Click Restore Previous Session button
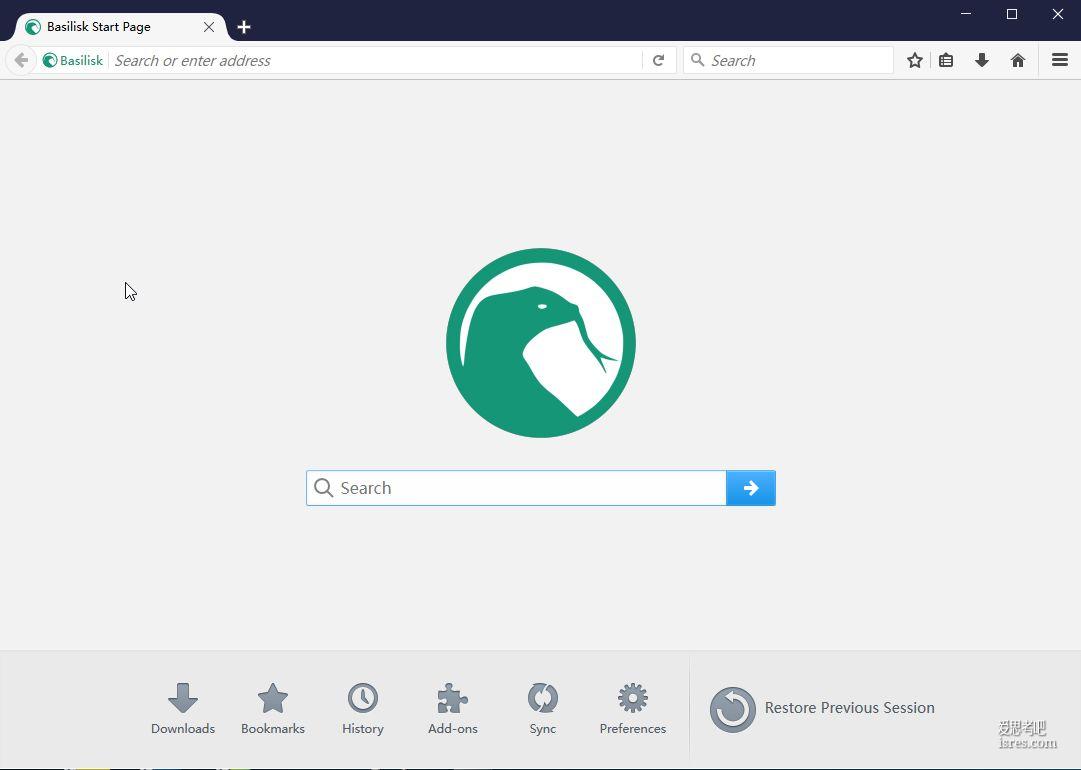 click(x=822, y=709)
